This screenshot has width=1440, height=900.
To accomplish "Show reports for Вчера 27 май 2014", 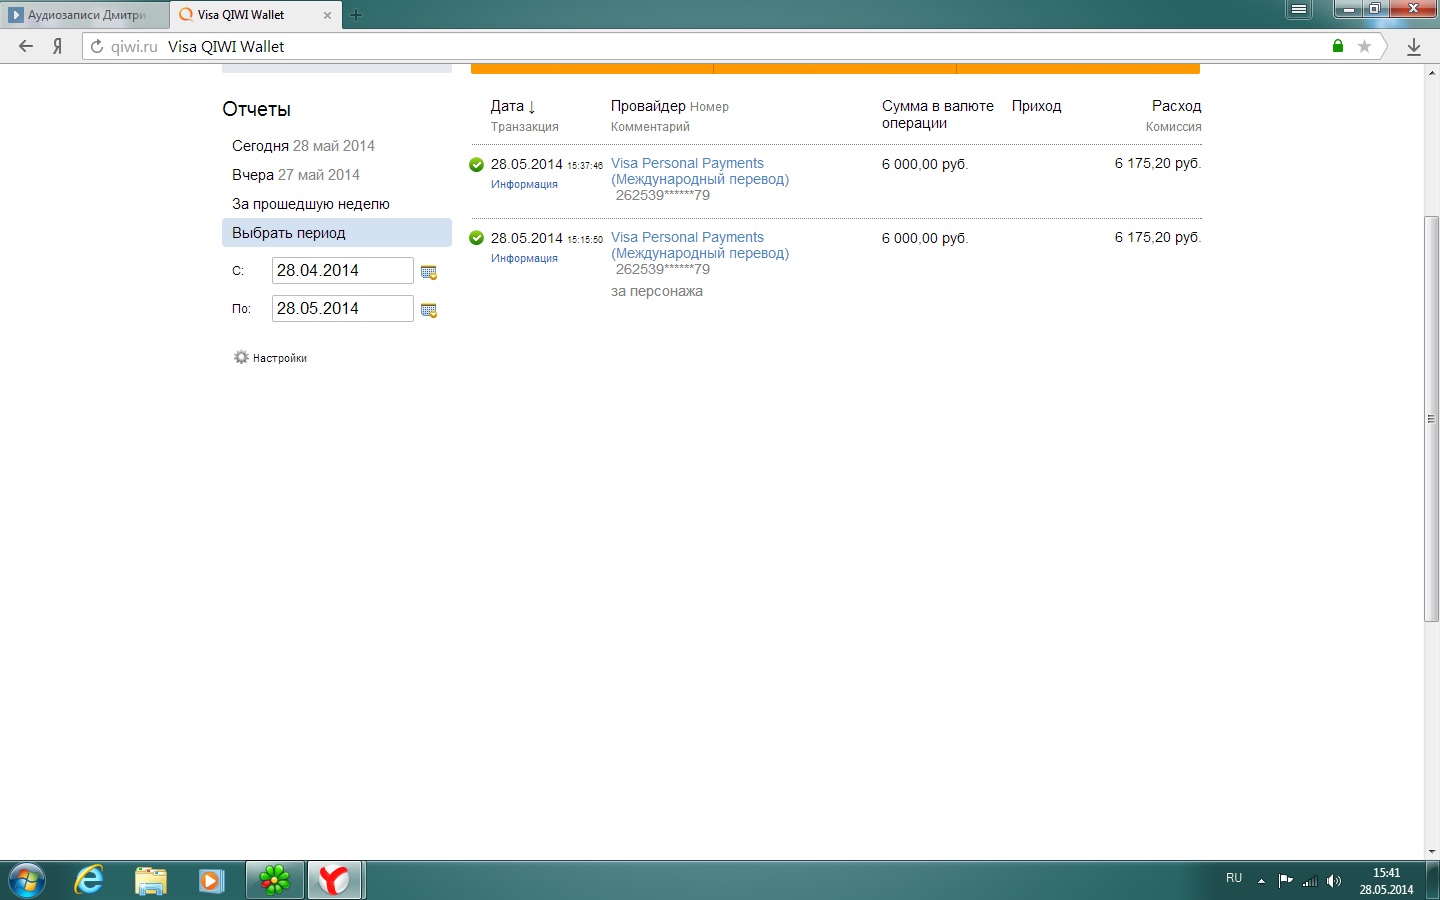I will point(296,175).
